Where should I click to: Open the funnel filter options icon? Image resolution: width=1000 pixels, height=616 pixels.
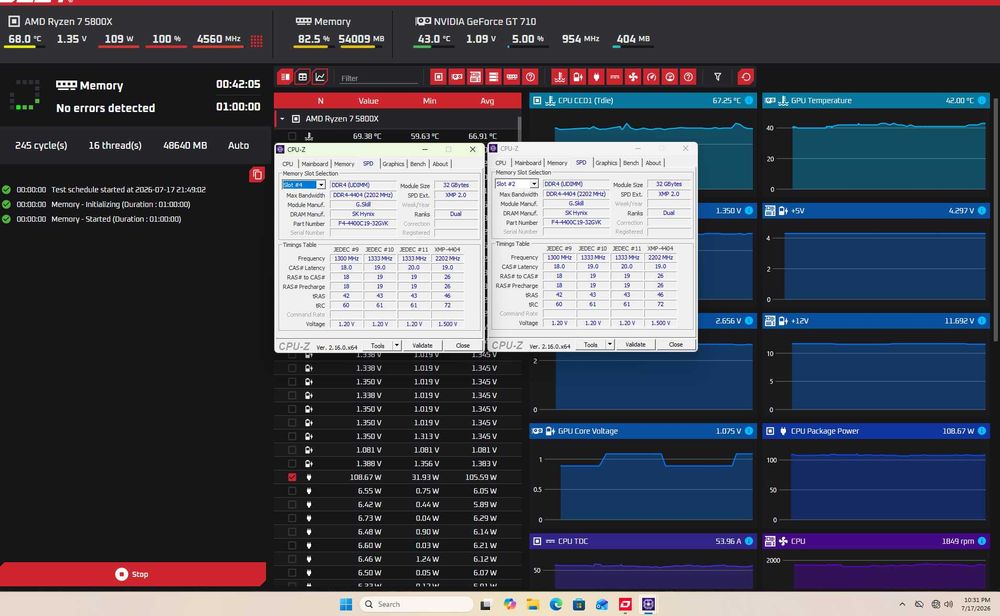coord(717,77)
